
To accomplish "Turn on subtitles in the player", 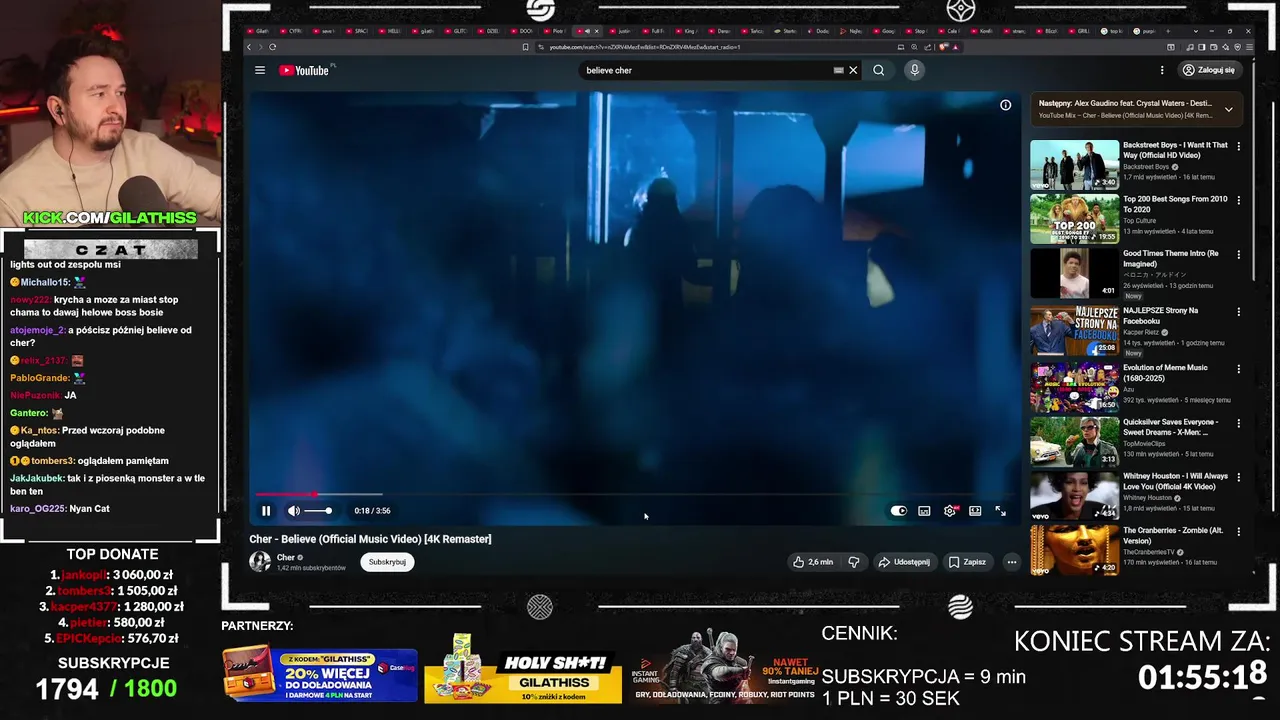I will click(924, 511).
